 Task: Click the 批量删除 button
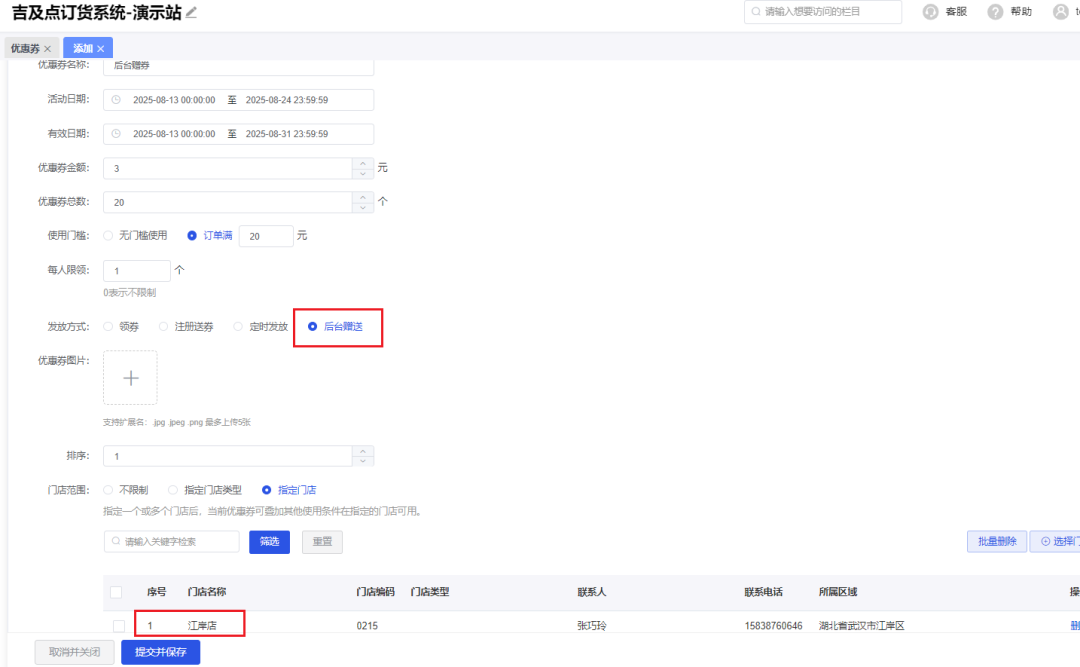[997, 542]
